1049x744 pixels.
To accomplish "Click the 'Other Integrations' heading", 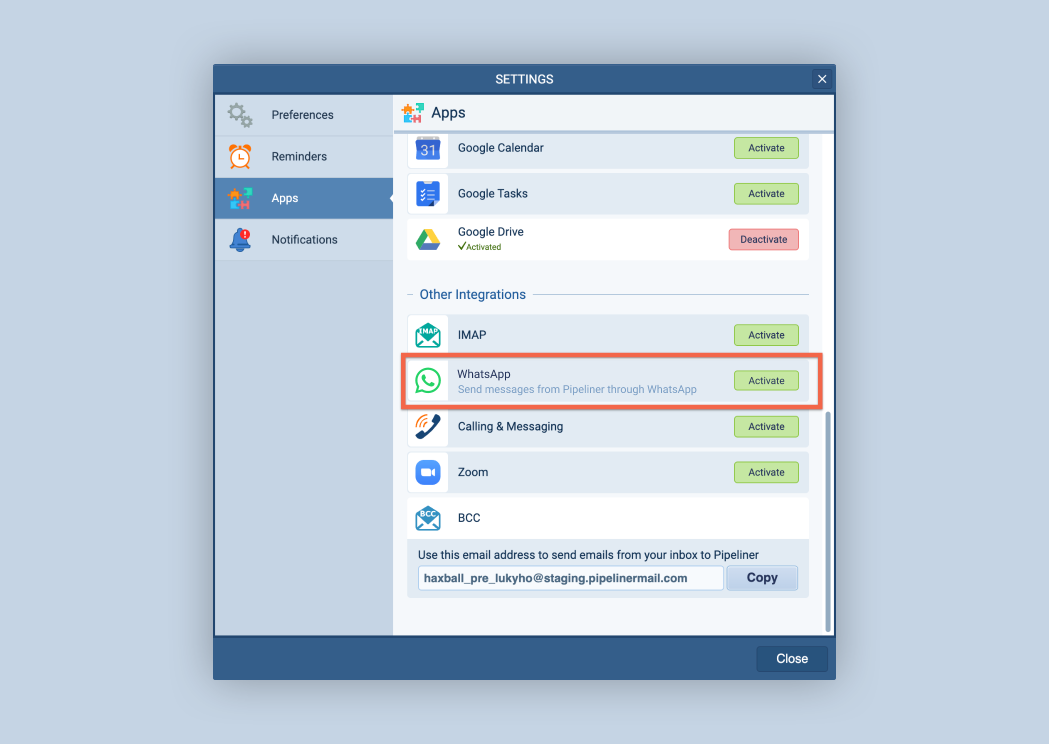I will pos(472,294).
